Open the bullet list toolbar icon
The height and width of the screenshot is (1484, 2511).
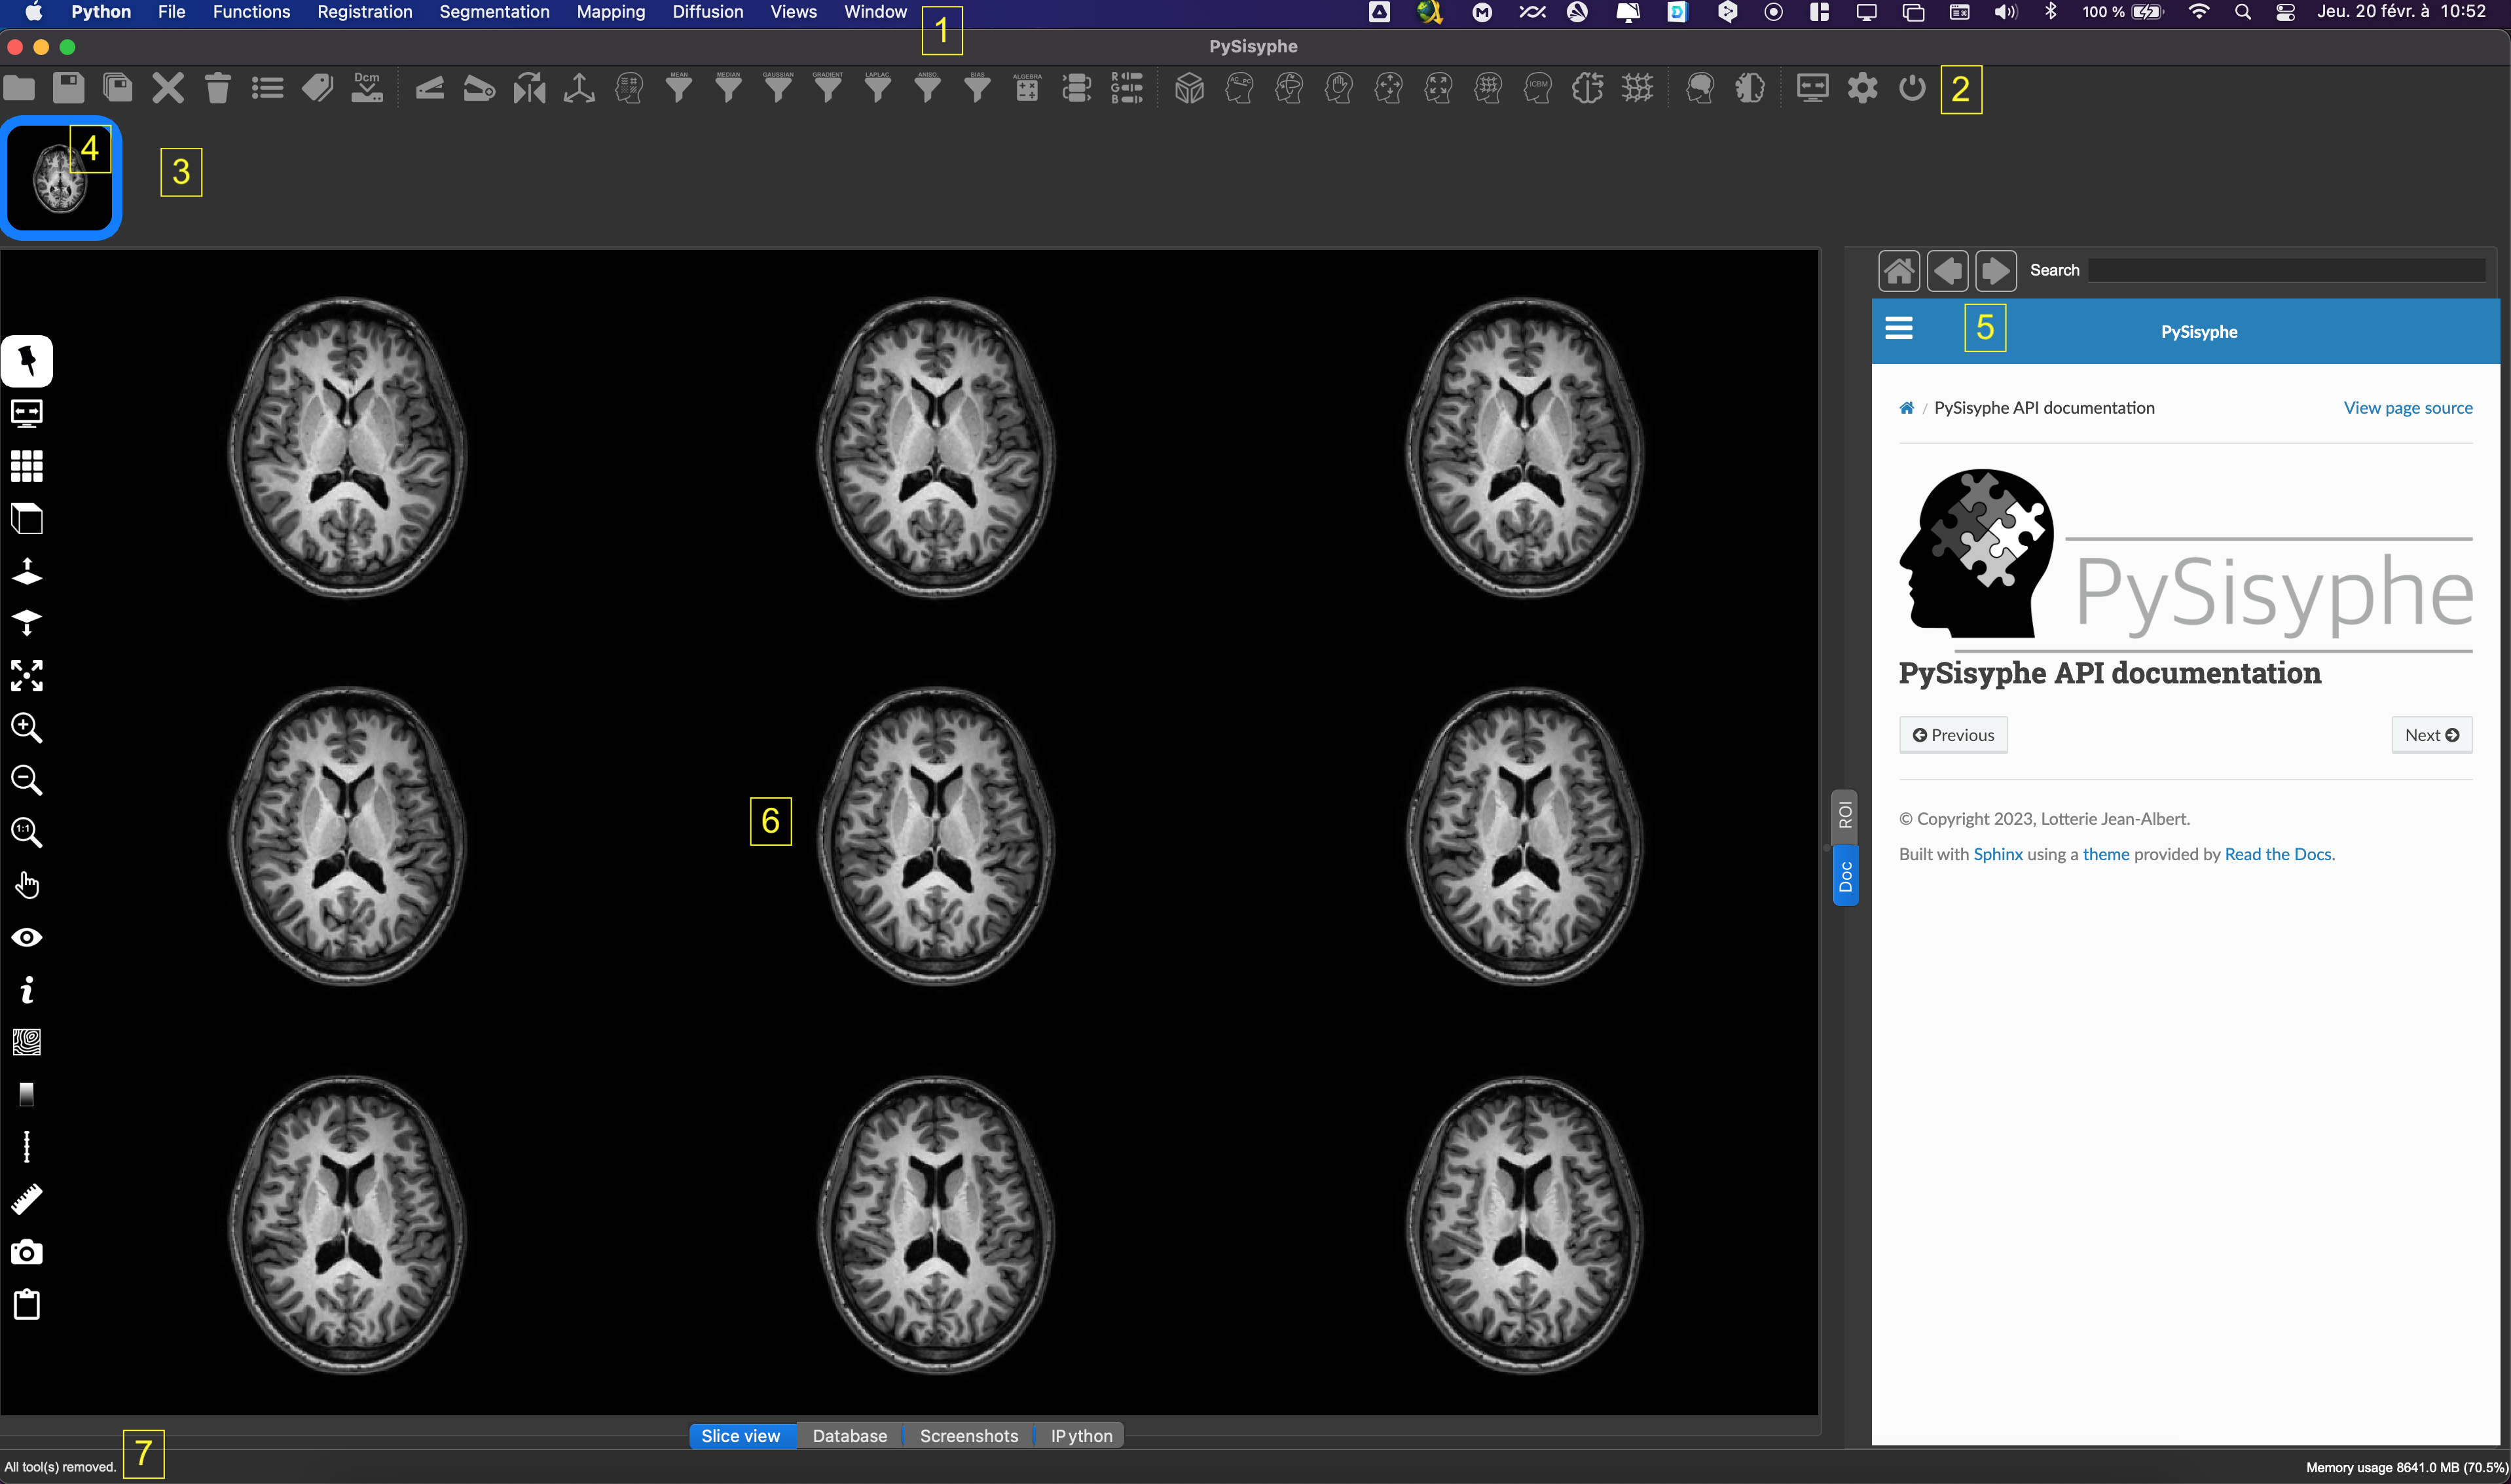click(267, 88)
